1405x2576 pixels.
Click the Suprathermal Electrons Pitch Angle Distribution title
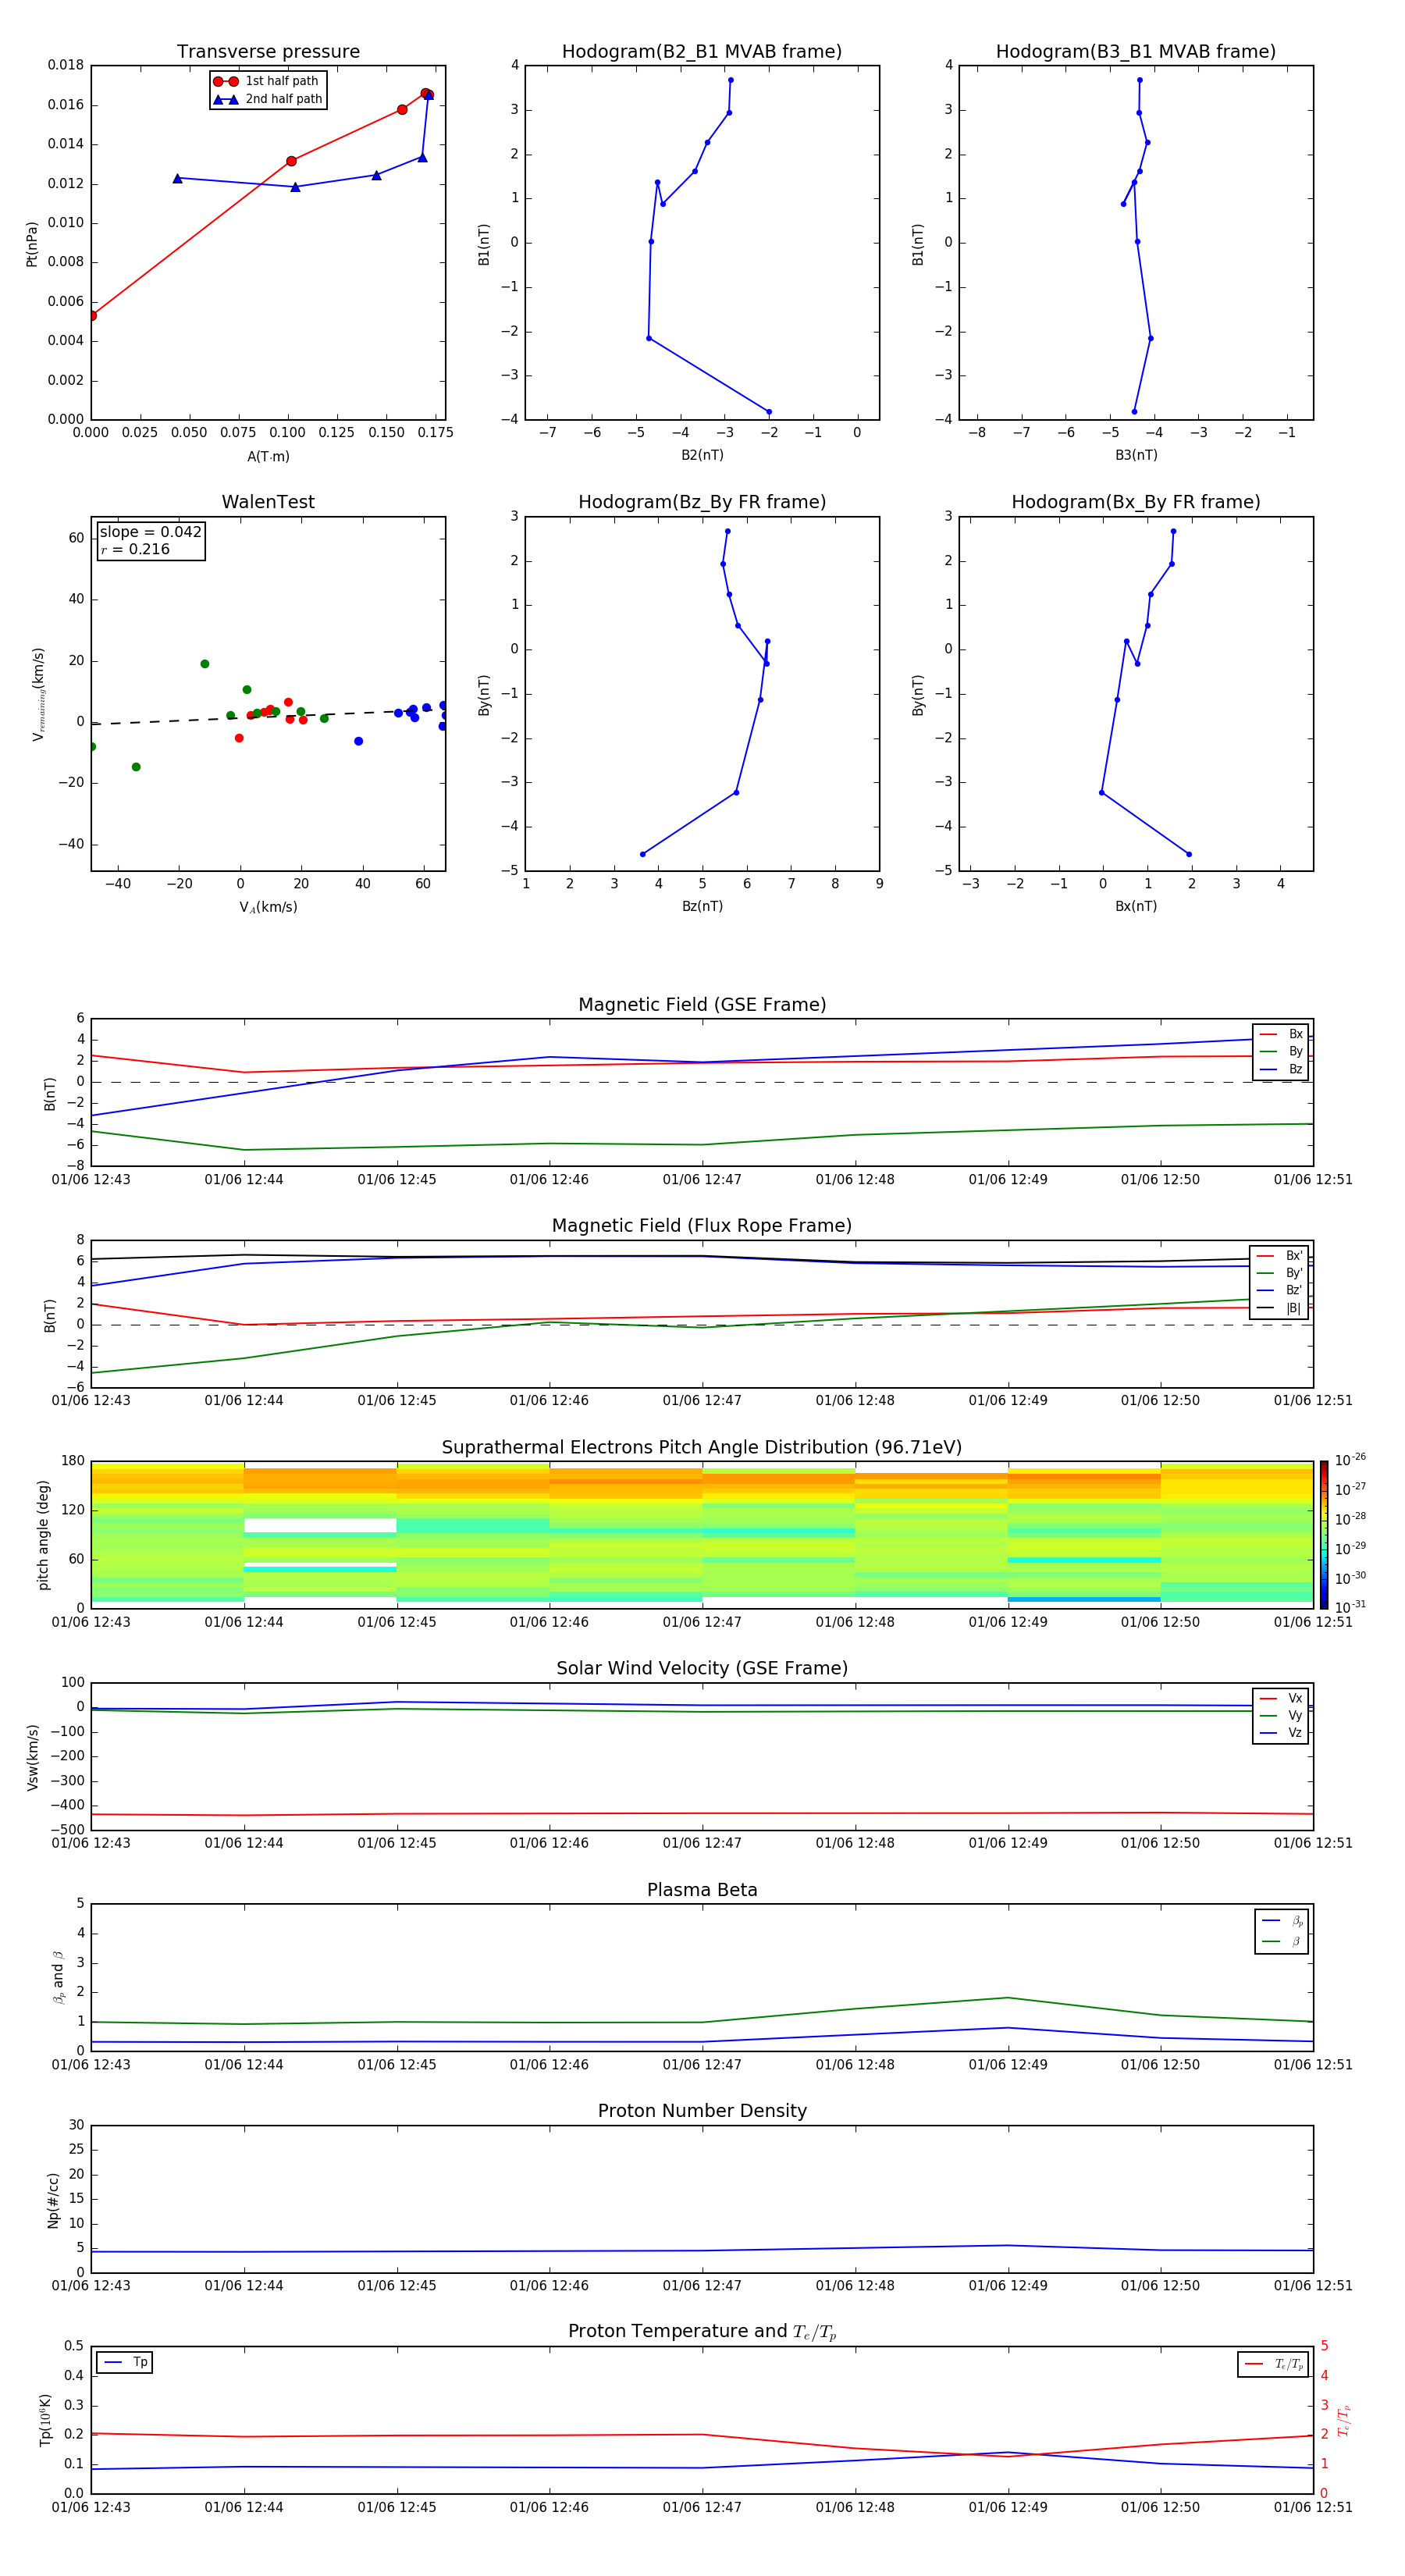[x=702, y=1448]
